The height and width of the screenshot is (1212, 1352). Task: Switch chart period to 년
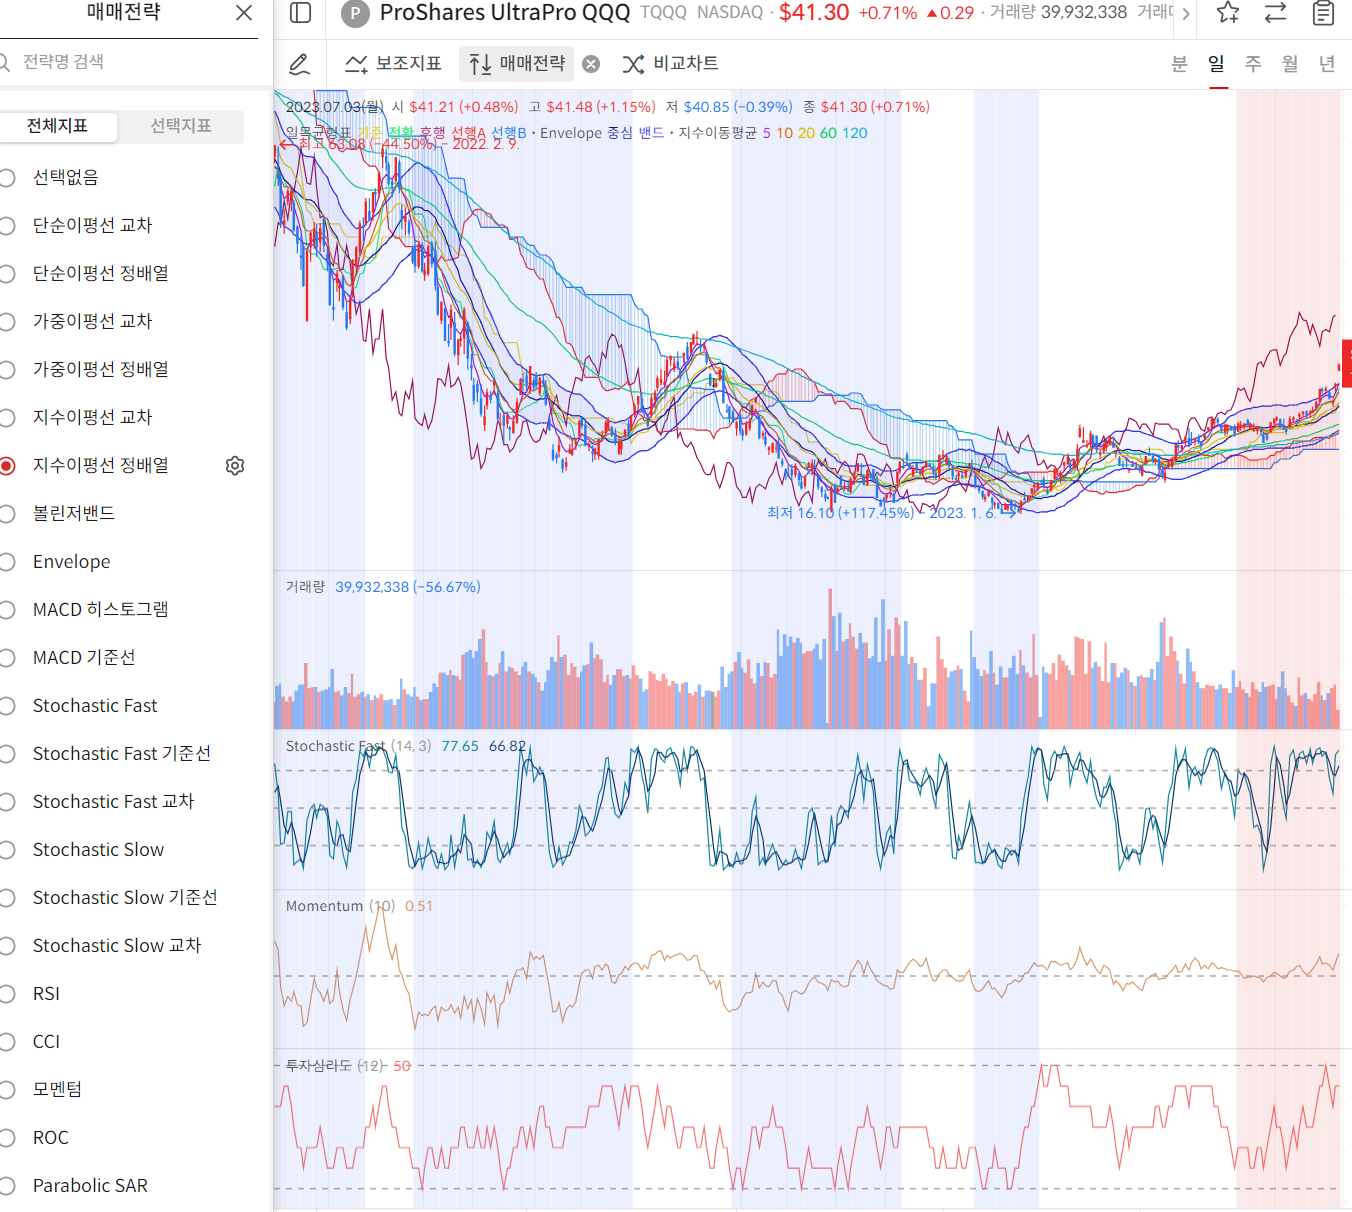tap(1327, 64)
